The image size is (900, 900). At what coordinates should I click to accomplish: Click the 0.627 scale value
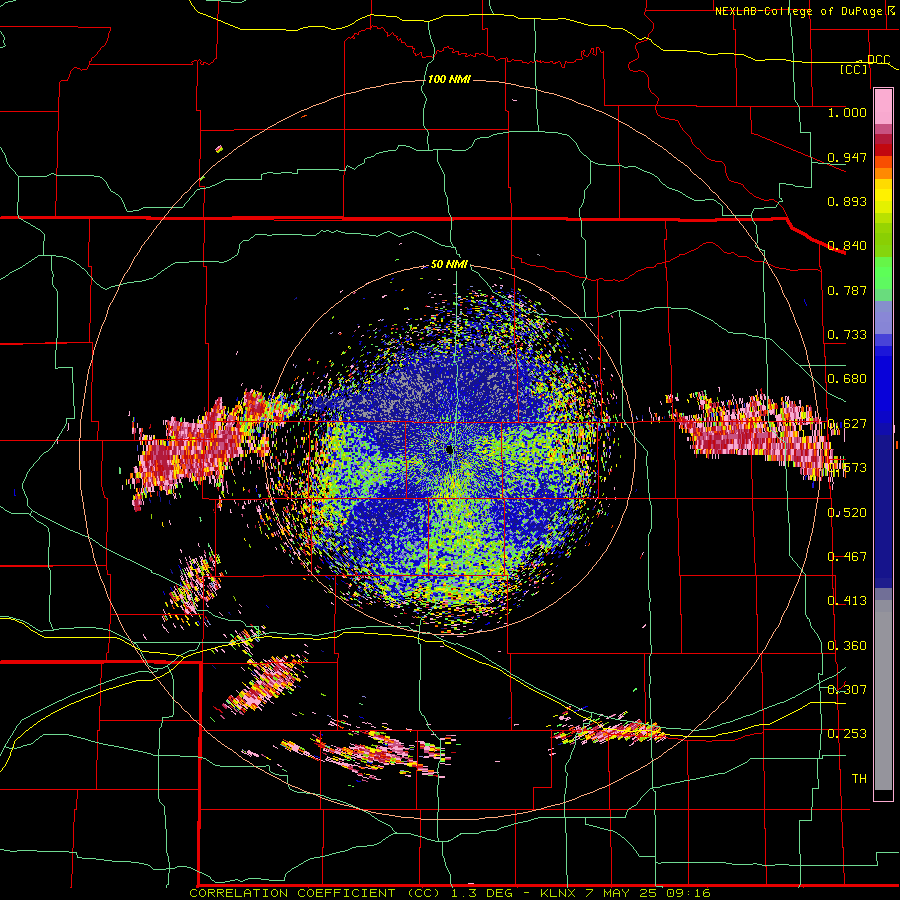(847, 424)
